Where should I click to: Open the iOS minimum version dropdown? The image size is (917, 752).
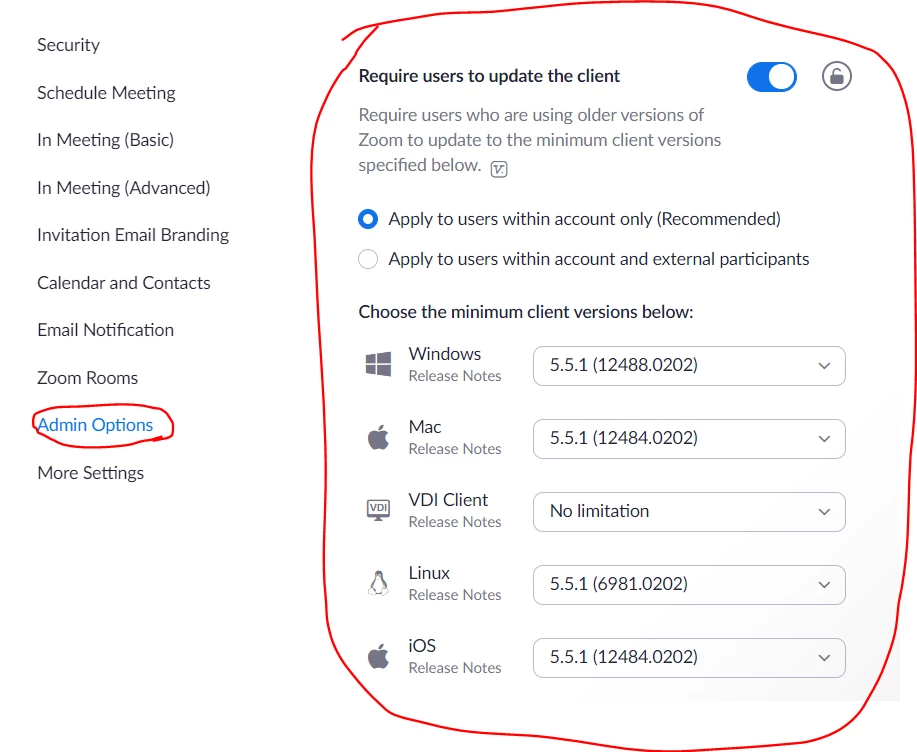[x=689, y=658]
